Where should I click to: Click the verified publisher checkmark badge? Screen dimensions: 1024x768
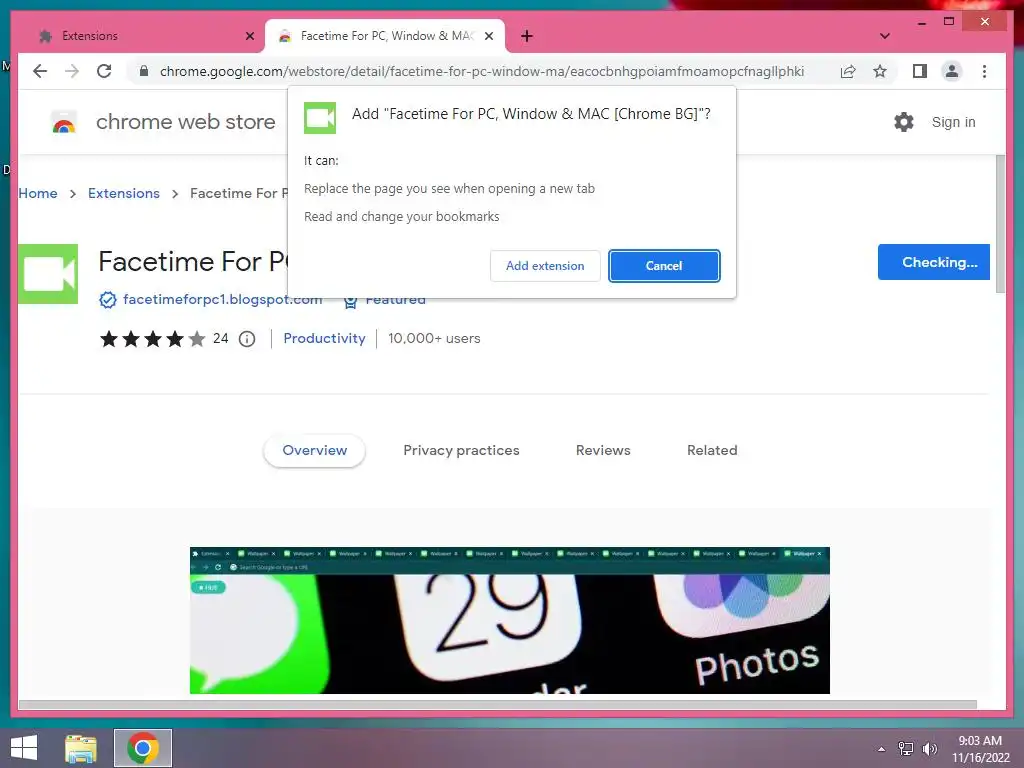(x=107, y=300)
